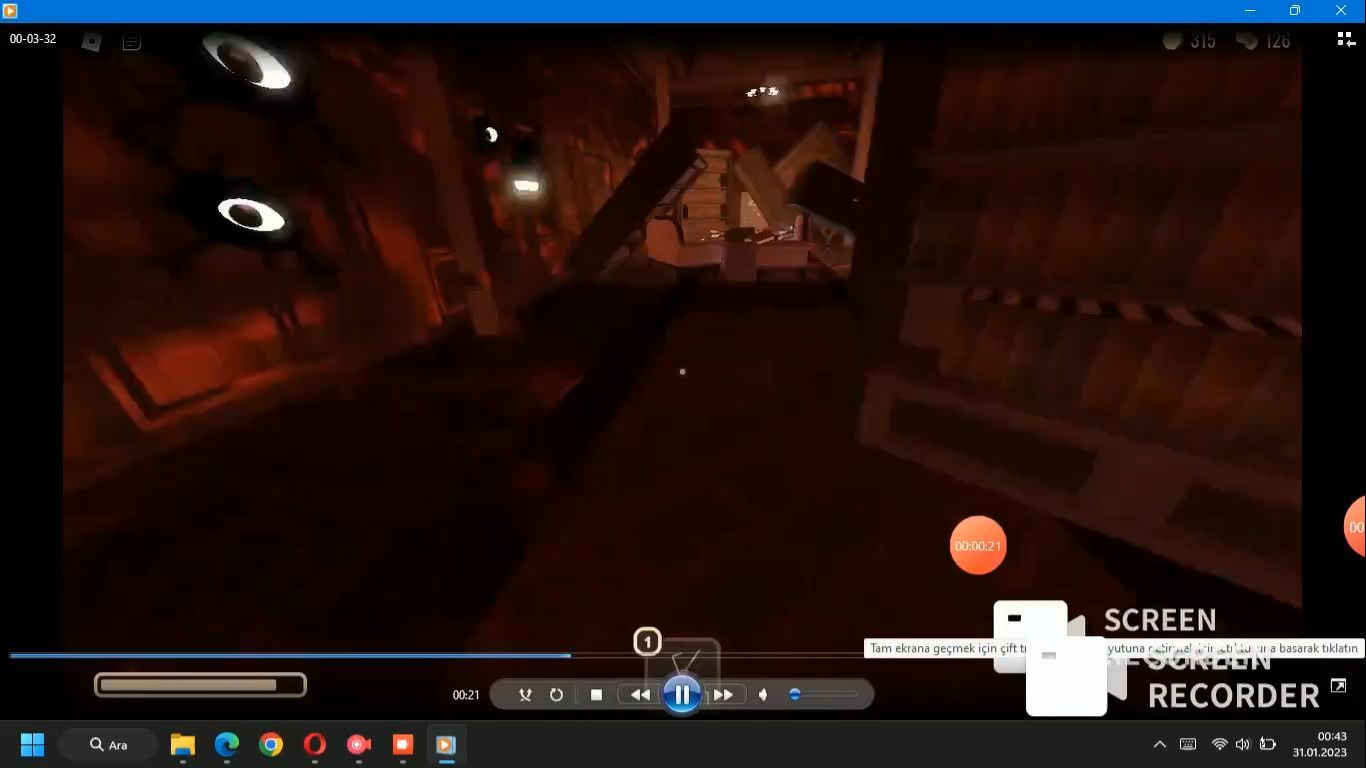Open the system volume tray icon

1243,744
